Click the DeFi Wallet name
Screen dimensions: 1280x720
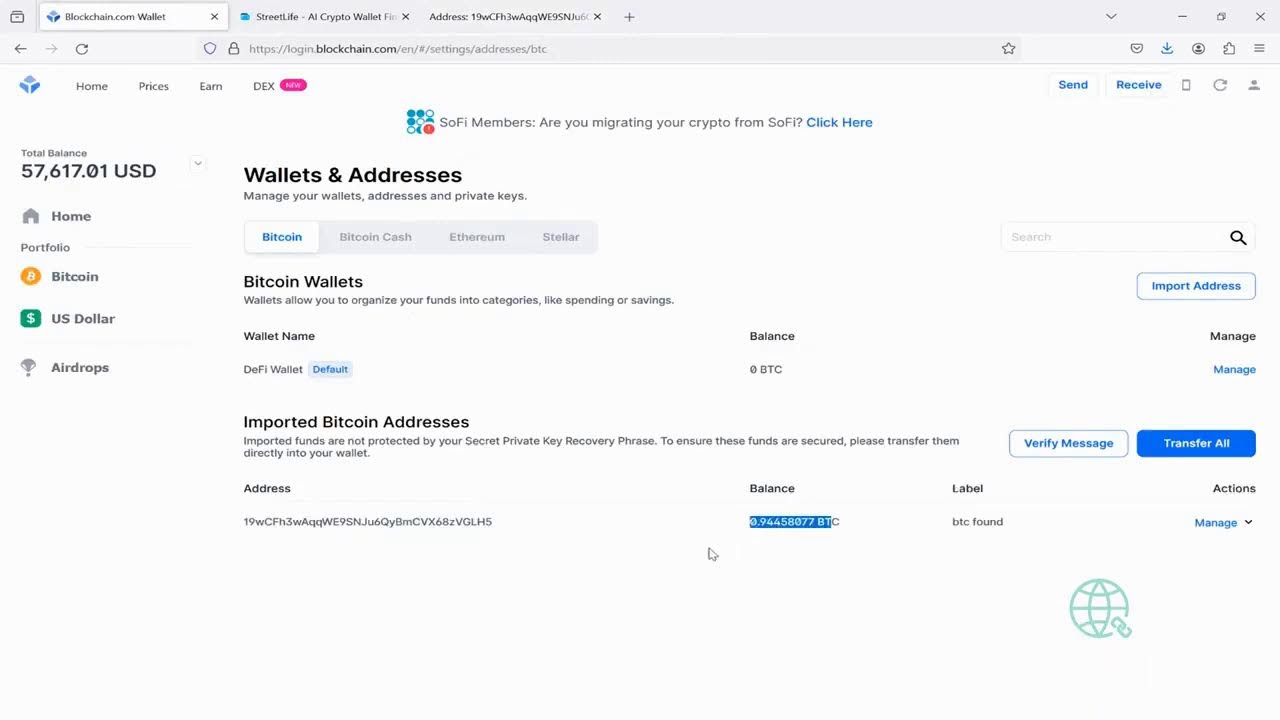point(273,369)
